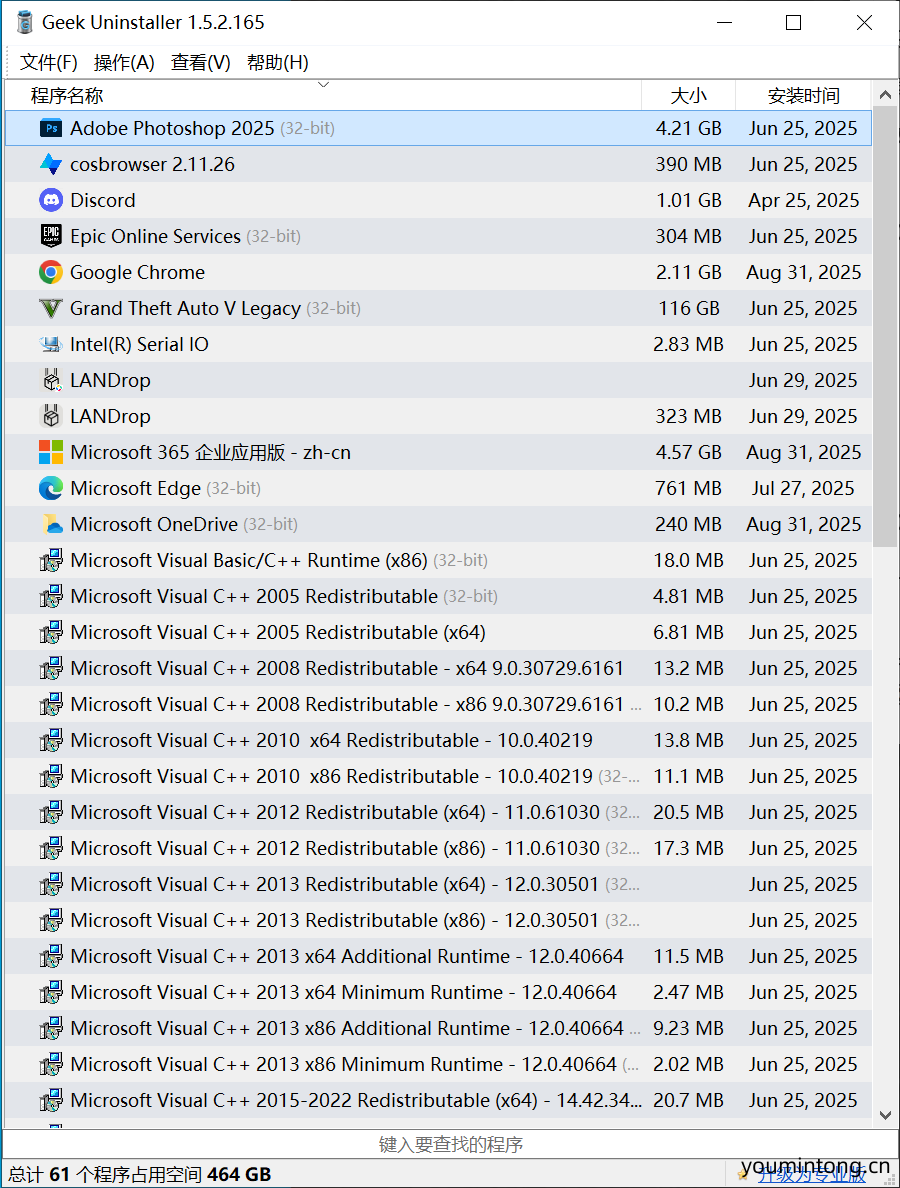Select the Adobe Photoshop 2025 row name
This screenshot has width=900, height=1188.
172,128
